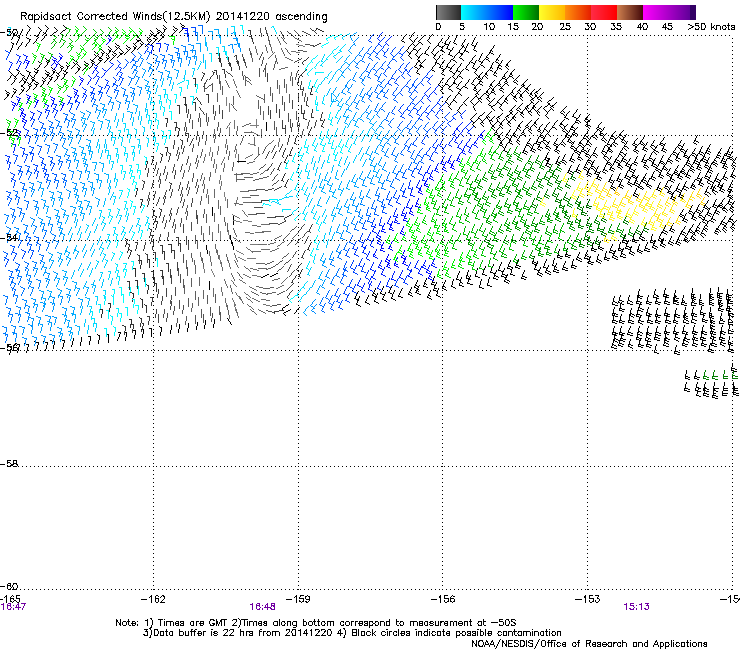Click the purple '16:47' time label
Image resolution: width=740 pixels, height=650 pixels.
13,607
